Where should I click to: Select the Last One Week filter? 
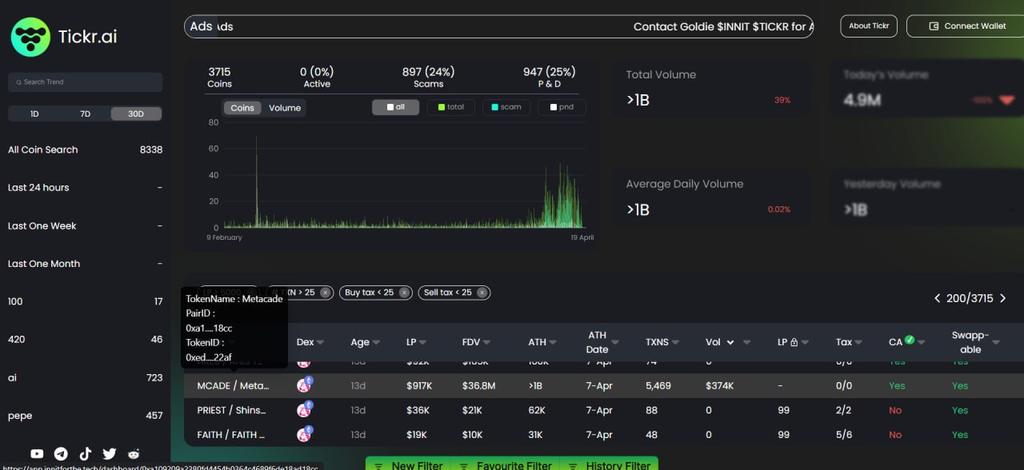coord(85,226)
